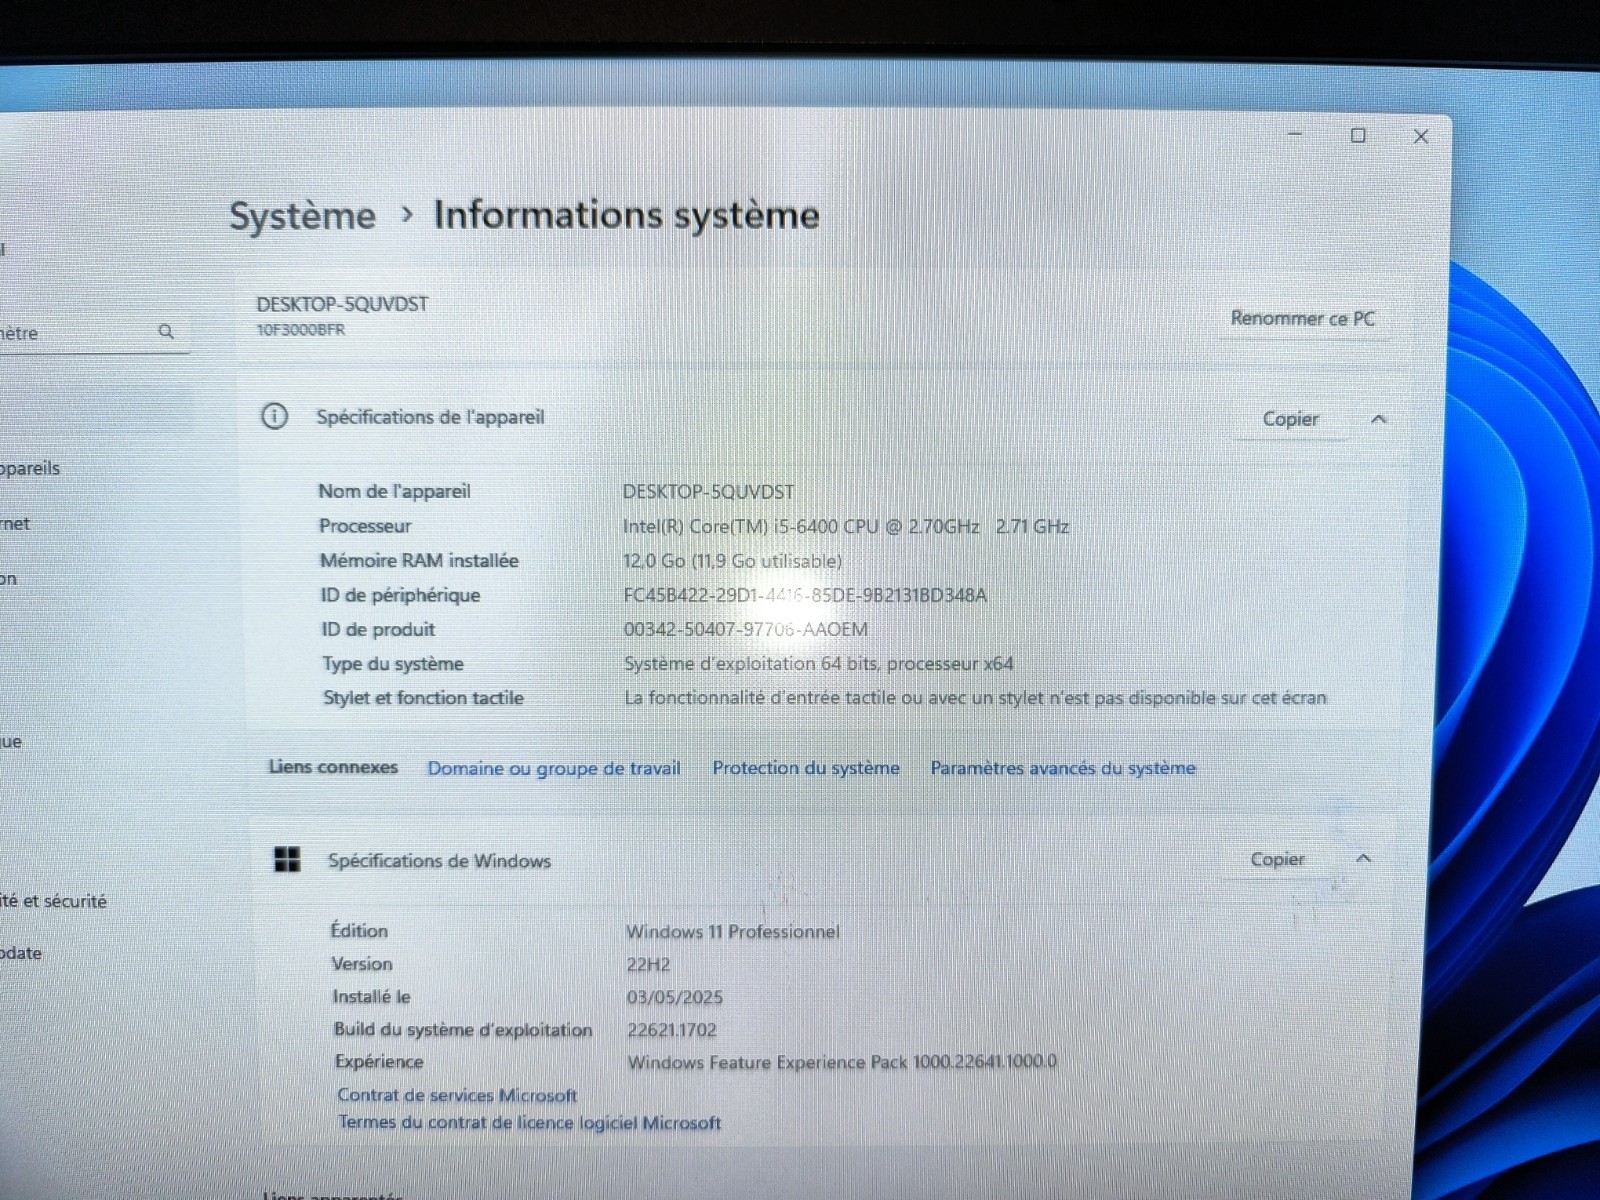
Task: Click the Processeur label
Action: point(365,526)
